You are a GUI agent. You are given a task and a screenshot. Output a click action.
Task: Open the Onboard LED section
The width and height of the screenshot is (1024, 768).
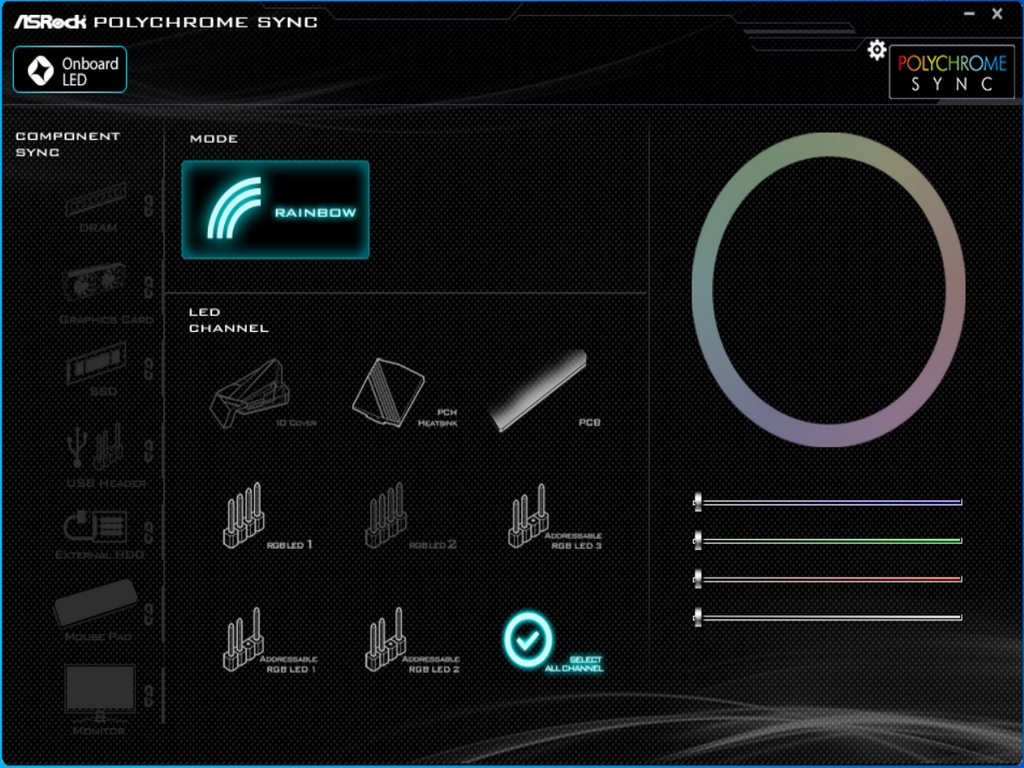(x=70, y=70)
